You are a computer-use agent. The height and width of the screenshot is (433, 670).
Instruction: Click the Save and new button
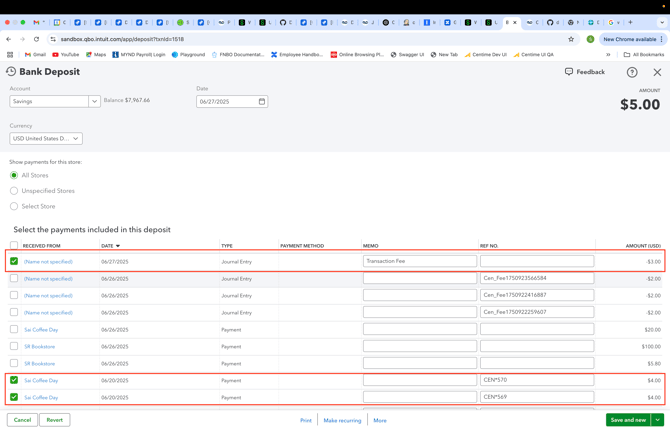tap(628, 420)
